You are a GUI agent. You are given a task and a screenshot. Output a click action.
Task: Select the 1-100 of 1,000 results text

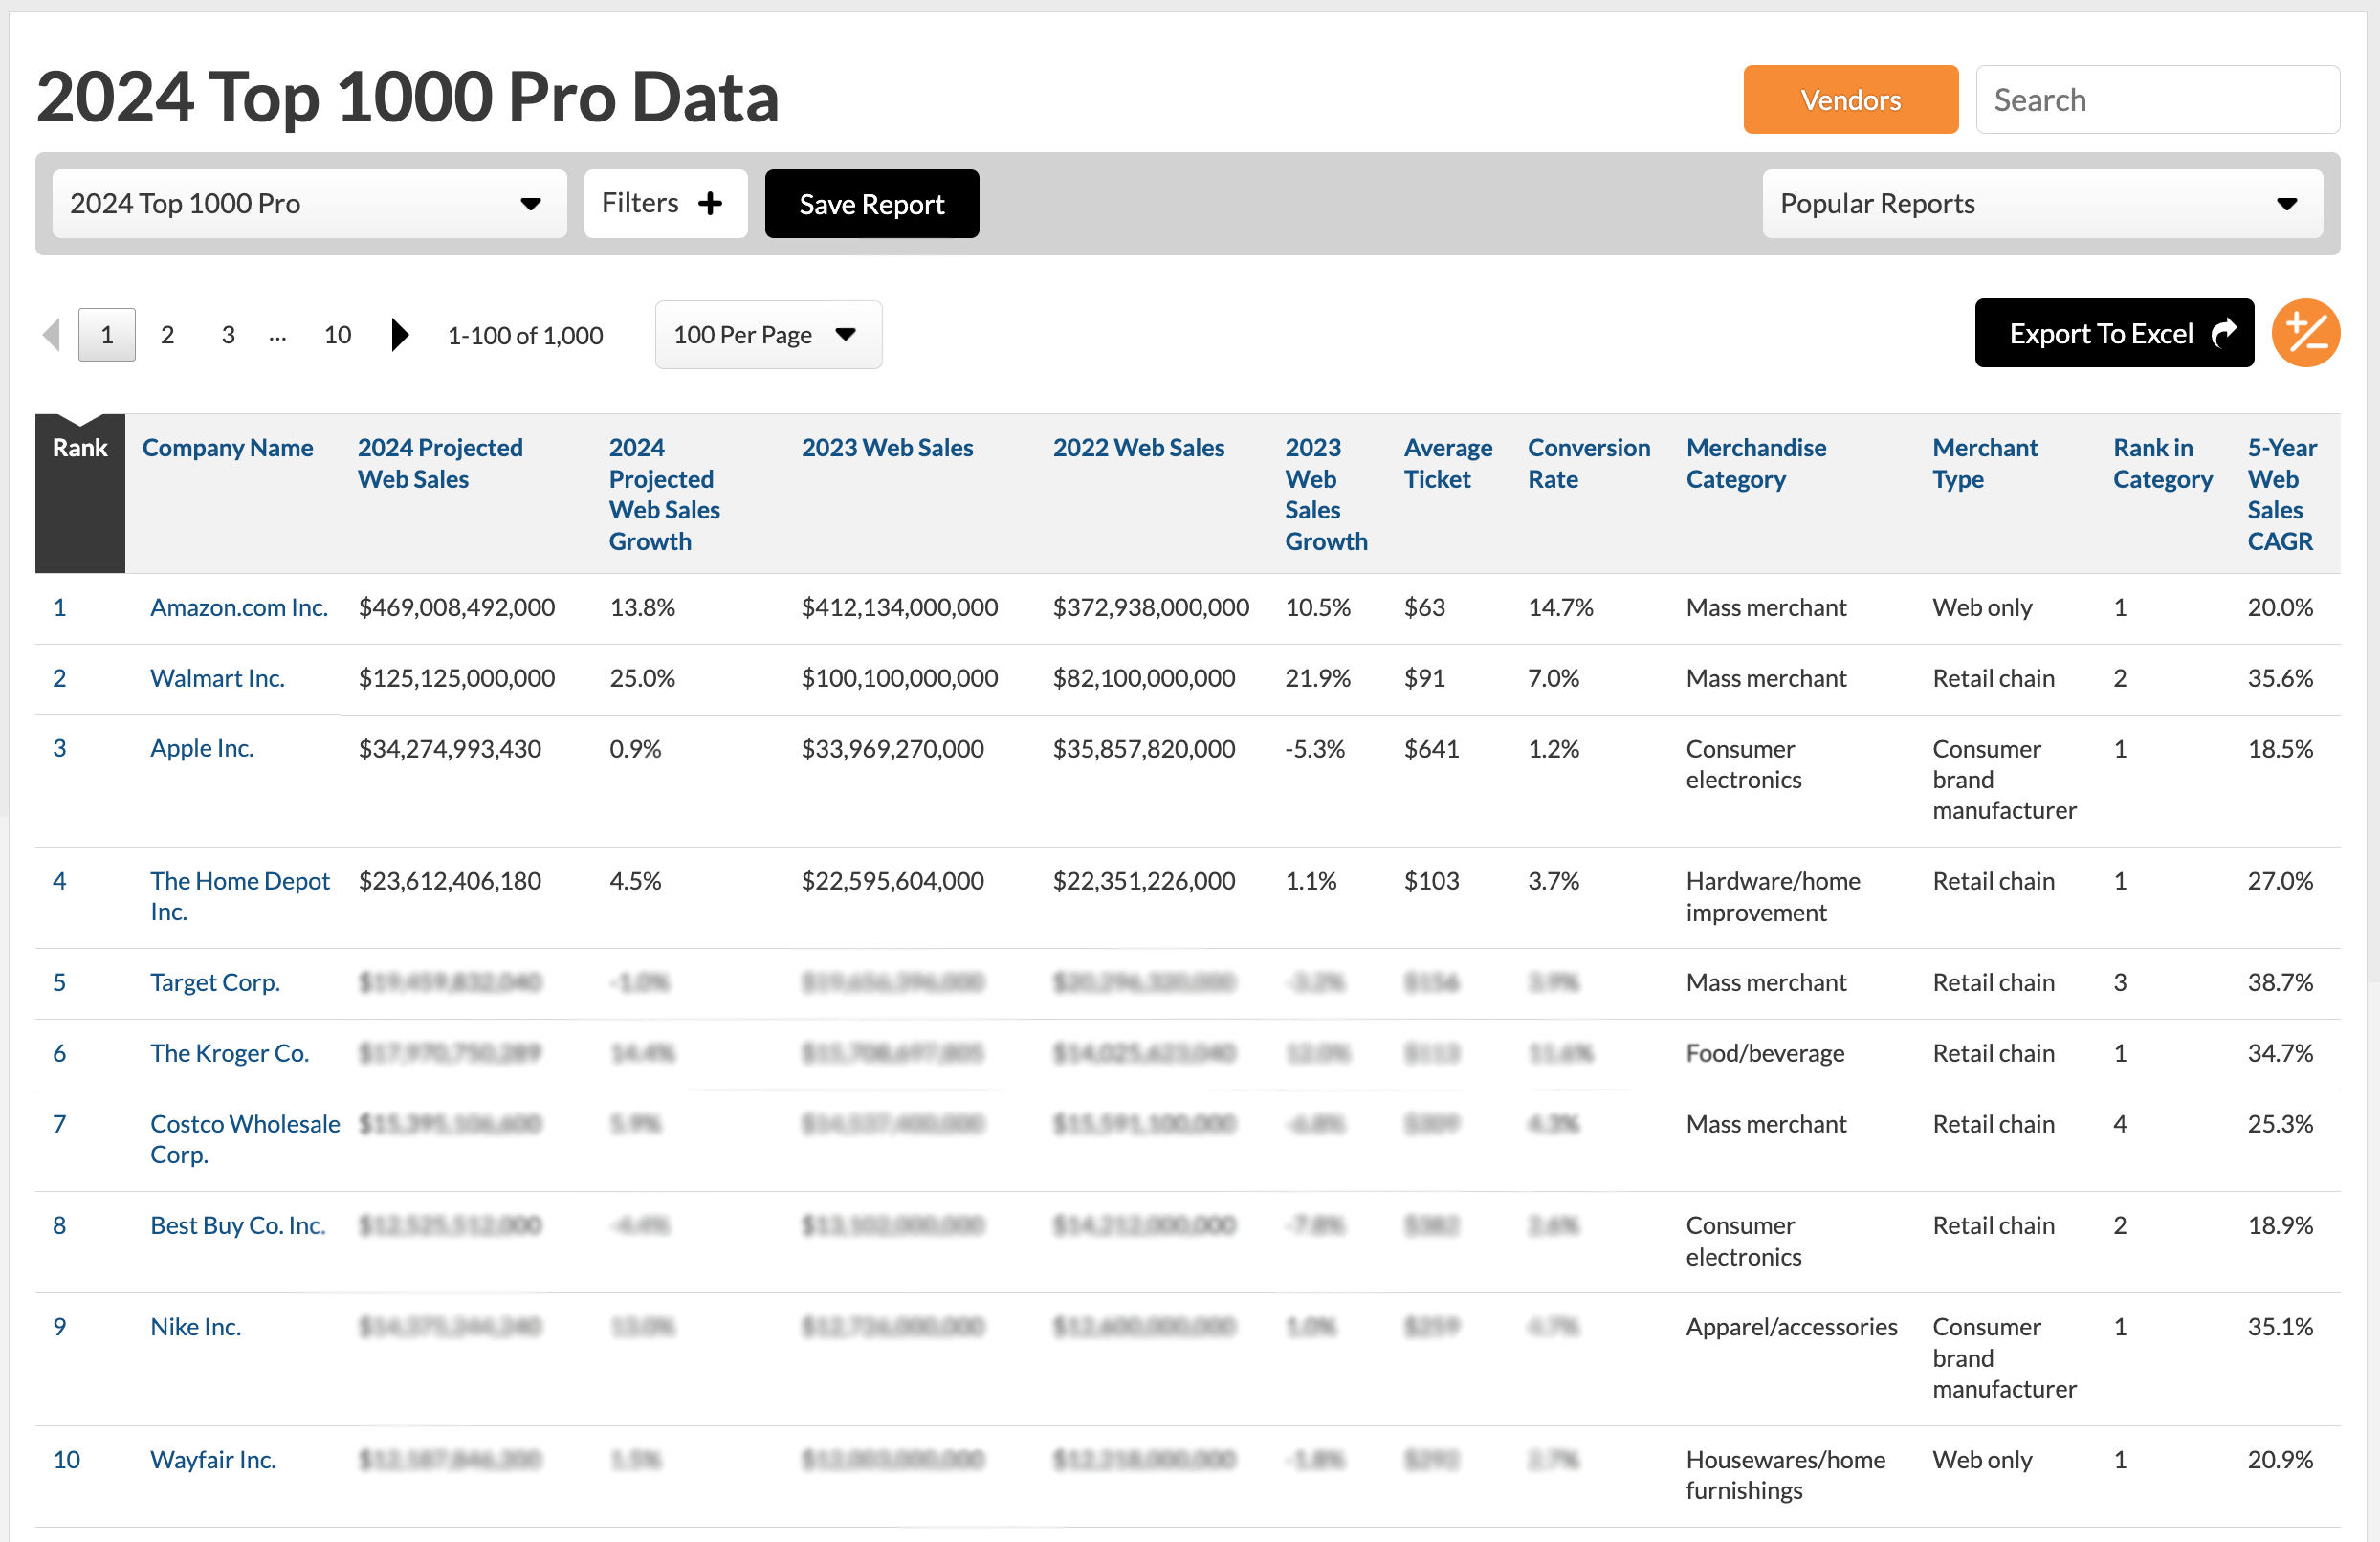[525, 335]
